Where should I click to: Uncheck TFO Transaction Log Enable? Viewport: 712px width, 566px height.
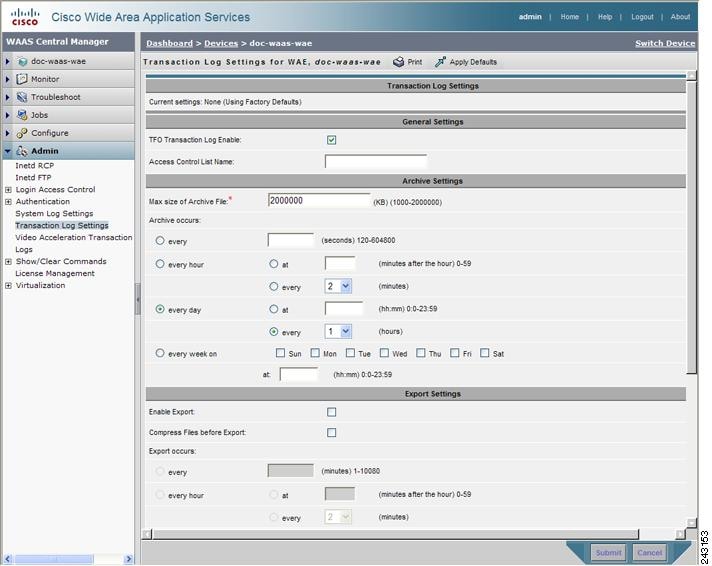(x=331, y=140)
